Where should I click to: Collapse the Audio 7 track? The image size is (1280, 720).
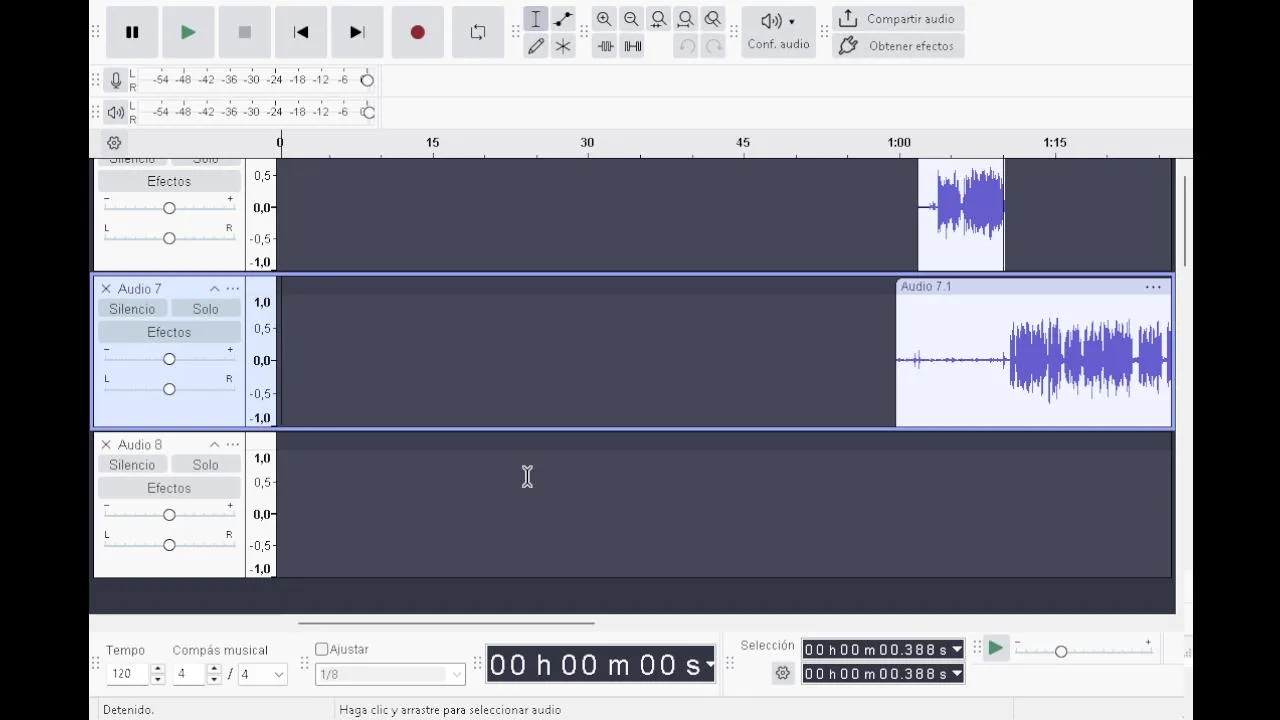click(x=214, y=289)
